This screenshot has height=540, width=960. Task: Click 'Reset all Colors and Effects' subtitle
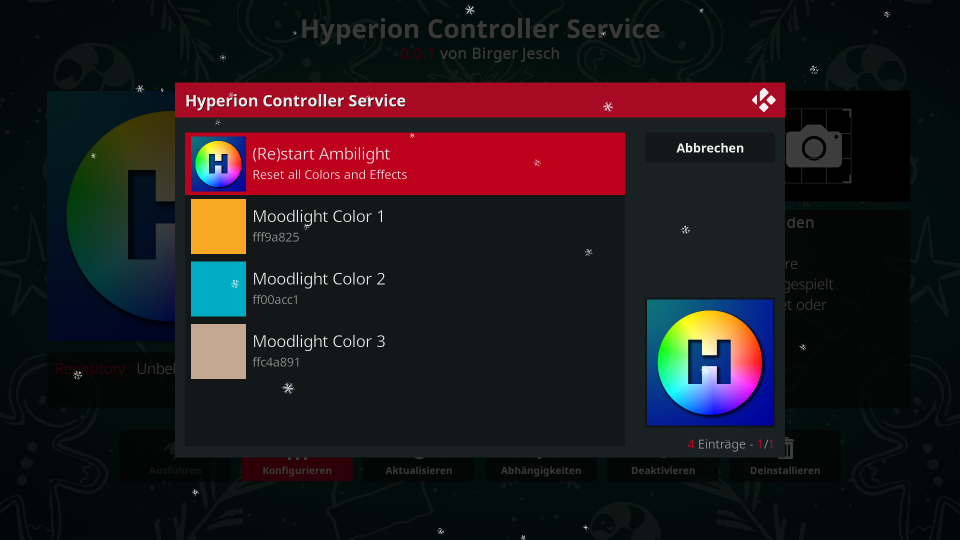[x=329, y=174]
